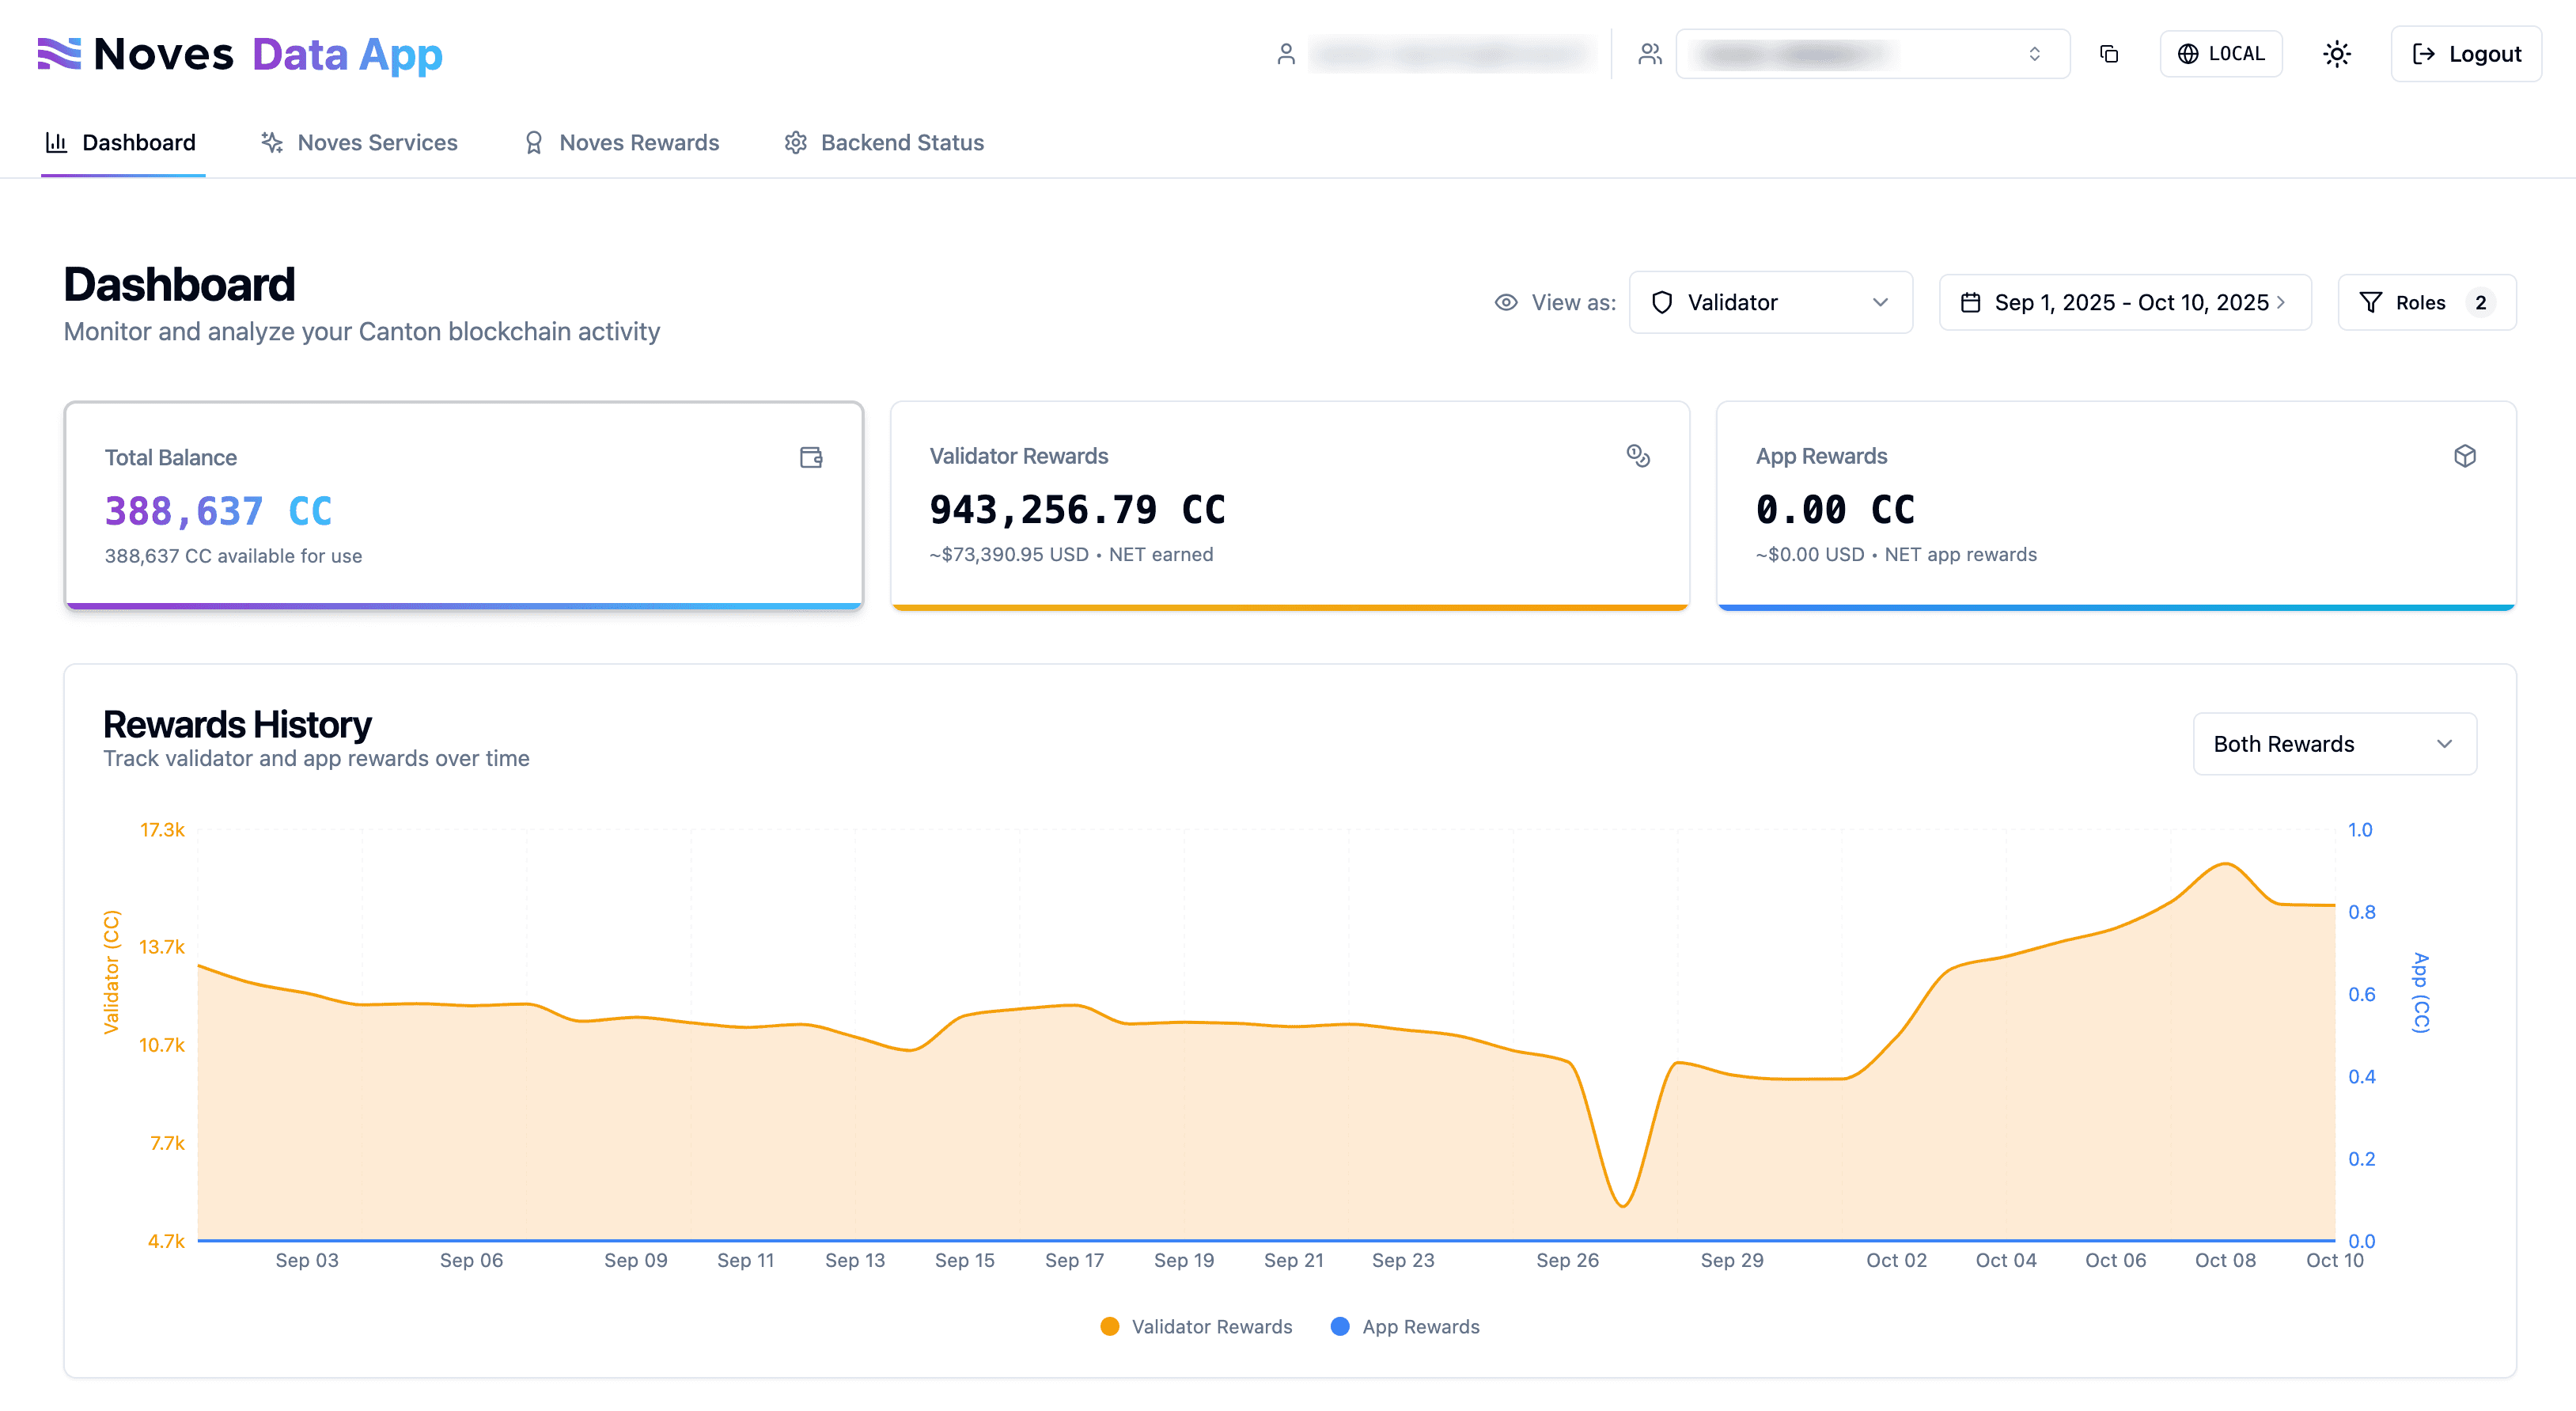The image size is (2576, 1411).
Task: Open the Sep 1 - Oct 10 date range picker
Action: (2124, 303)
